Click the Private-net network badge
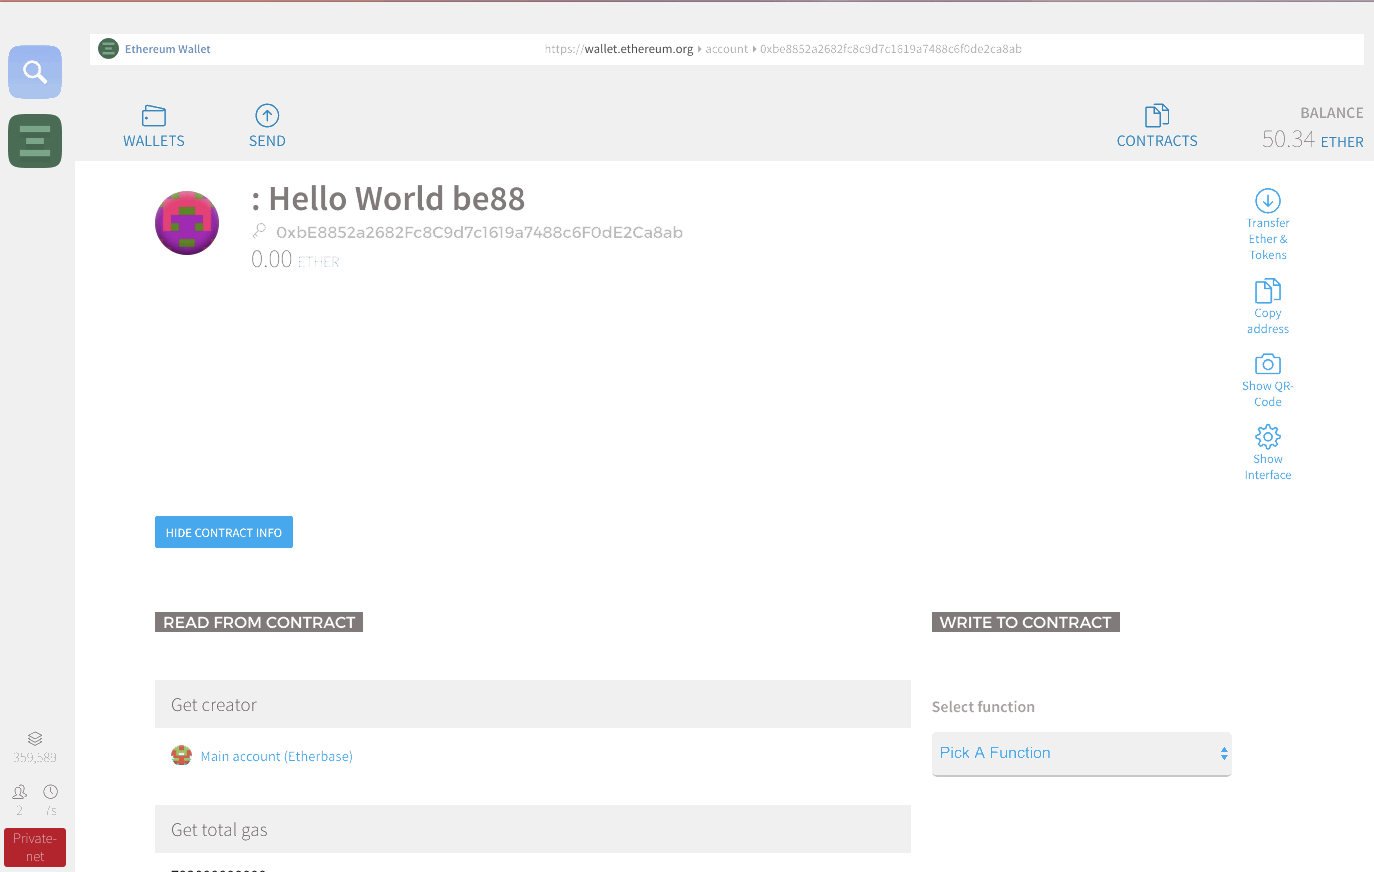1374x872 pixels. (35, 847)
